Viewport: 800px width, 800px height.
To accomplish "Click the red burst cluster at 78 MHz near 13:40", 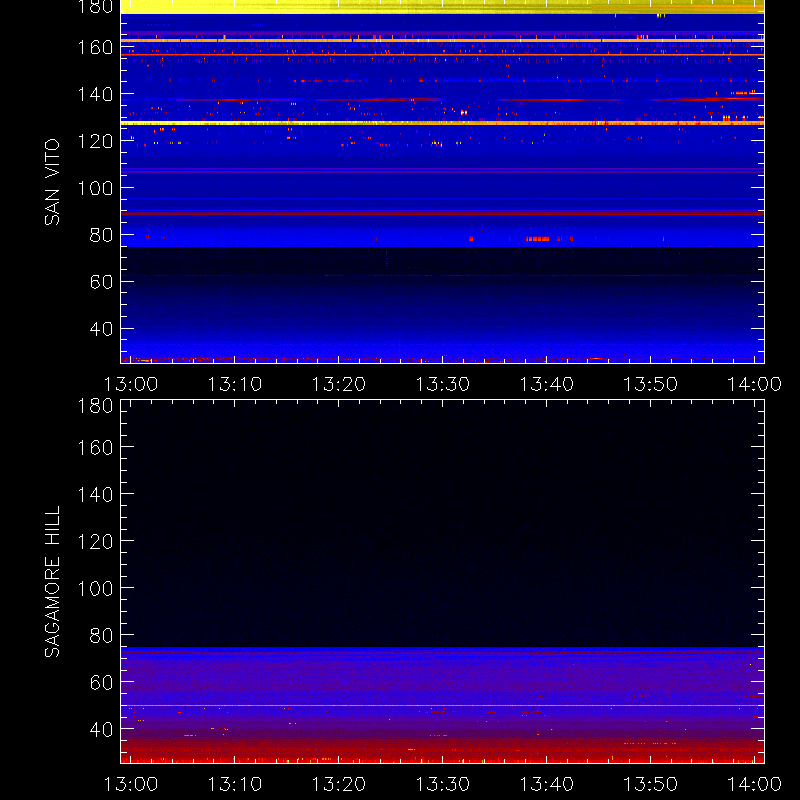I will [x=538, y=239].
